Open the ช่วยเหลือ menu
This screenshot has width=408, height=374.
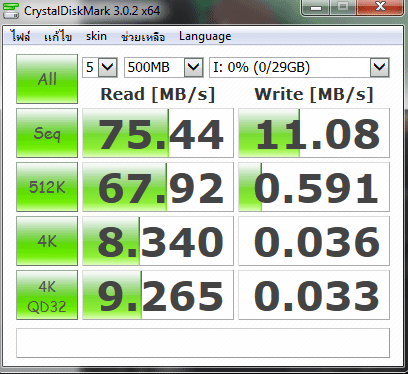pyautogui.click(x=143, y=36)
